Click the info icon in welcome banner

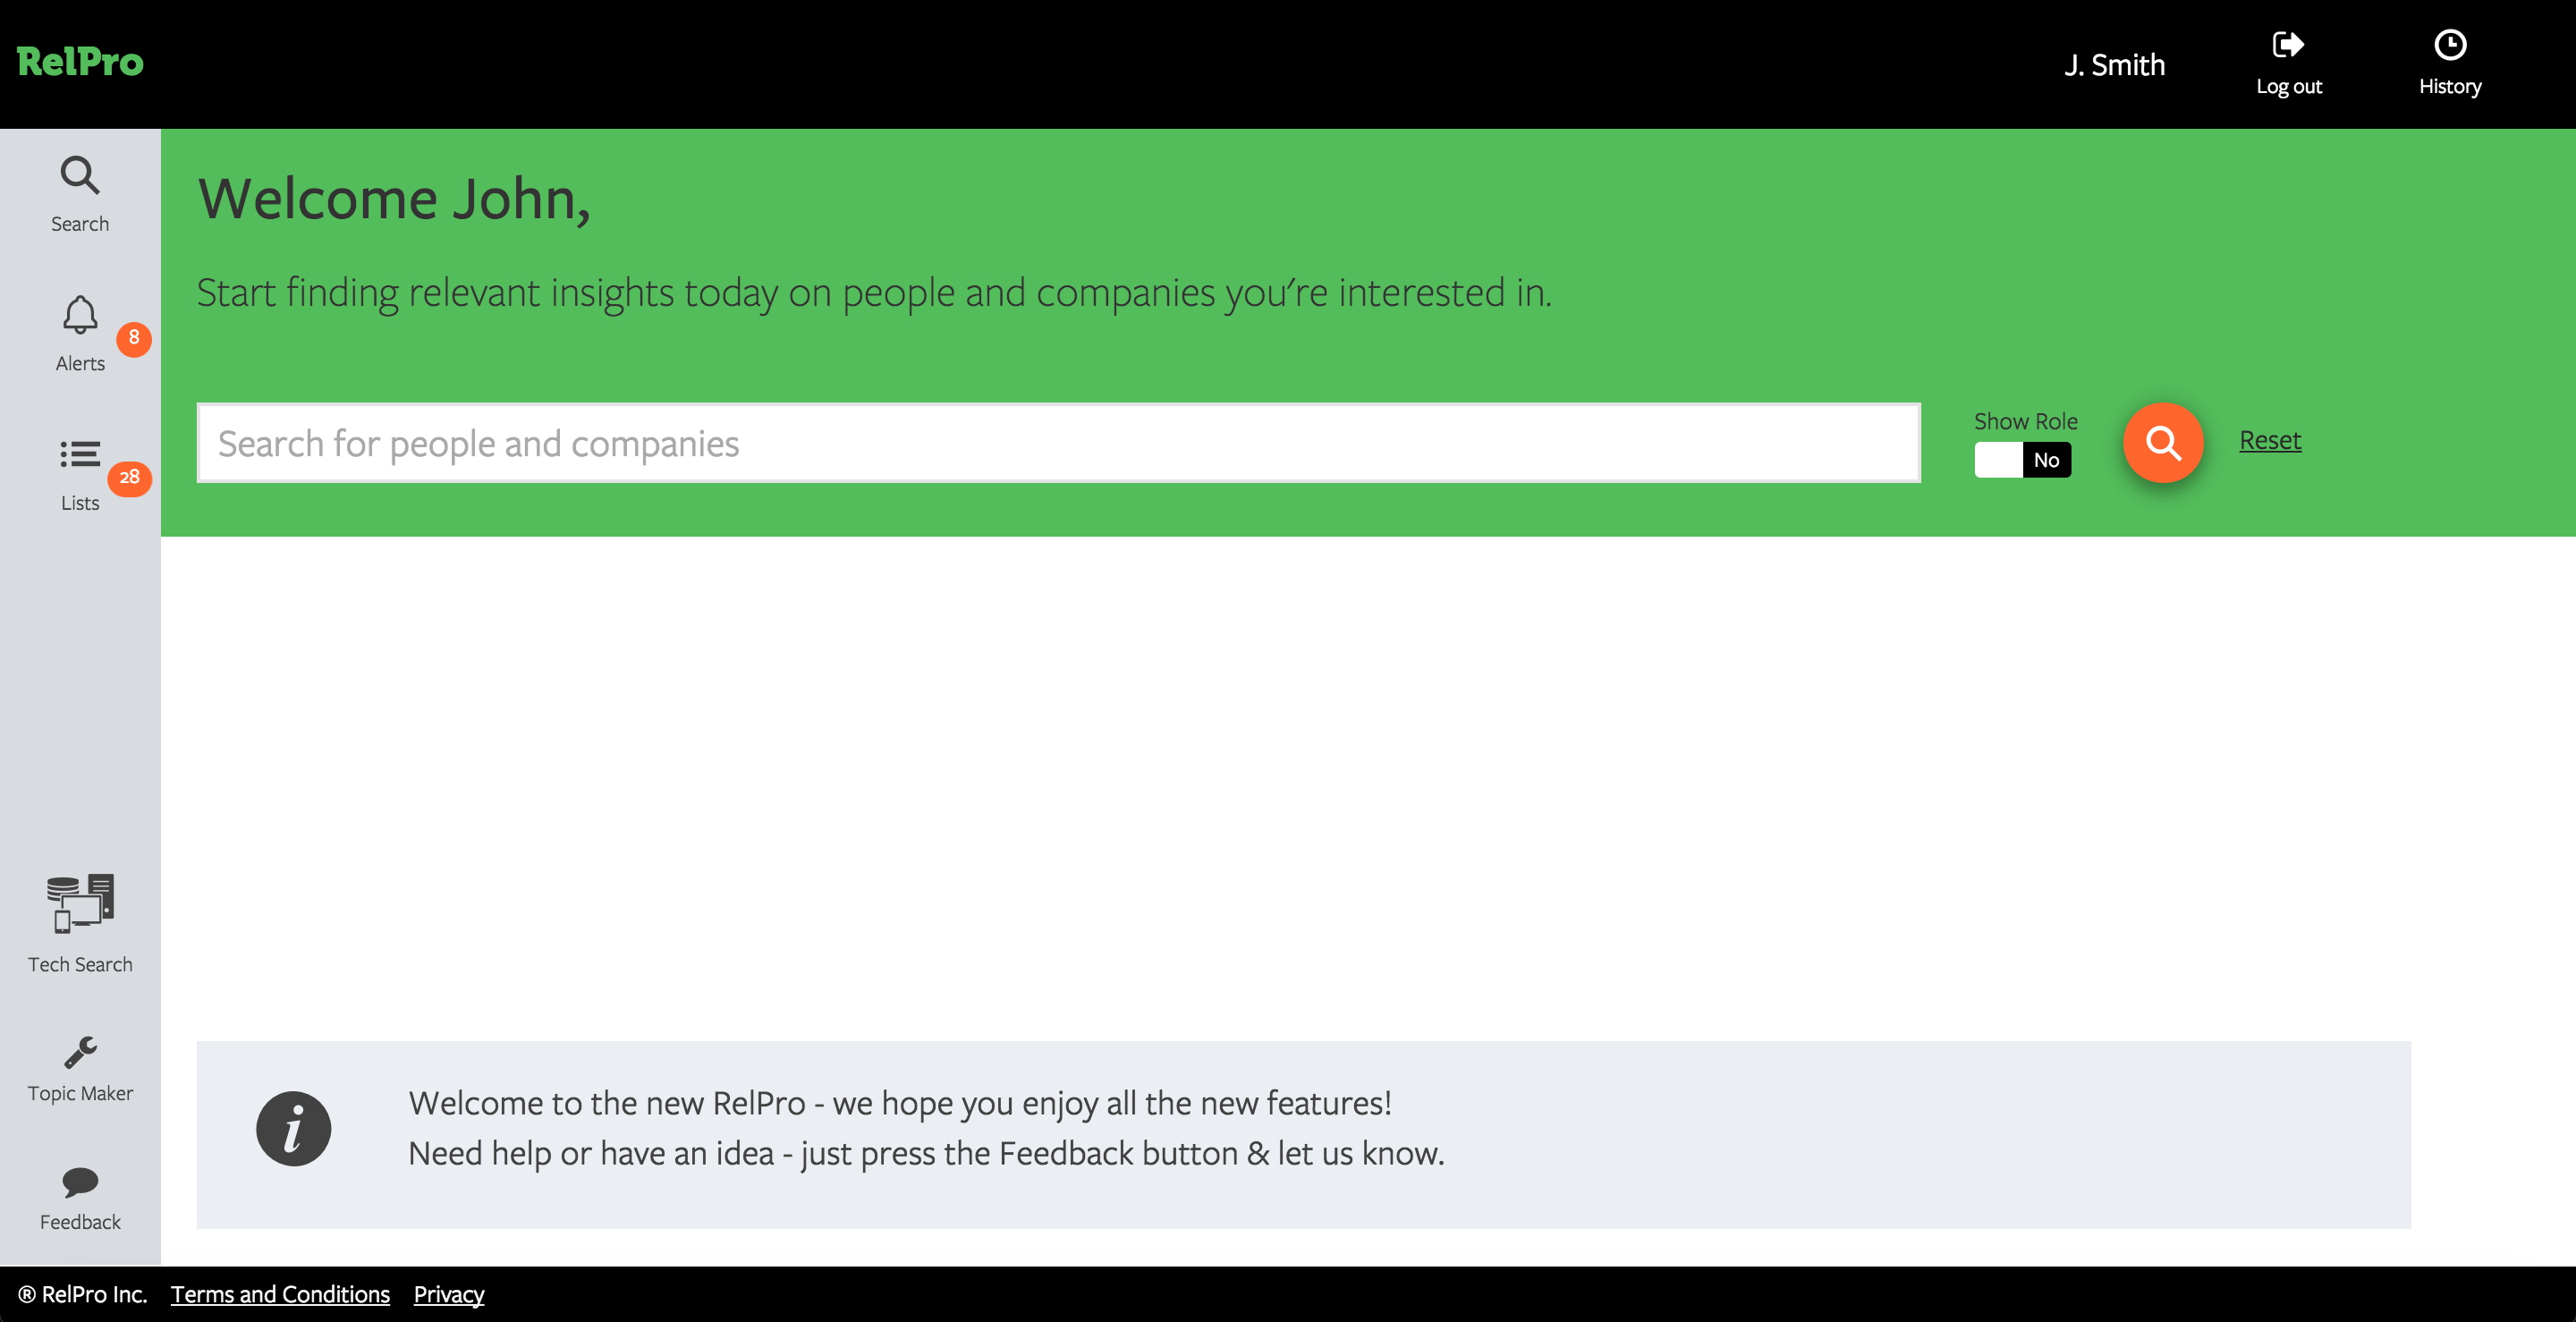[x=293, y=1129]
